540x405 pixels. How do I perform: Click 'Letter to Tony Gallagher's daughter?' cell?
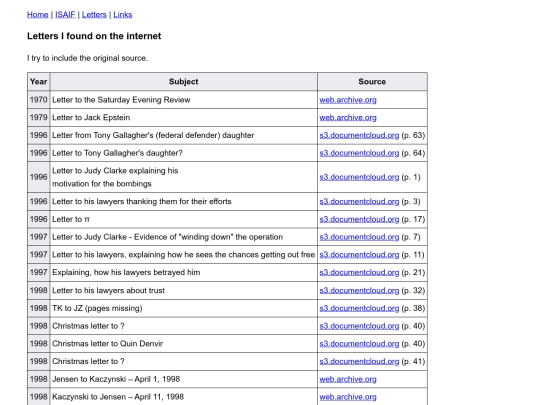pos(184,153)
